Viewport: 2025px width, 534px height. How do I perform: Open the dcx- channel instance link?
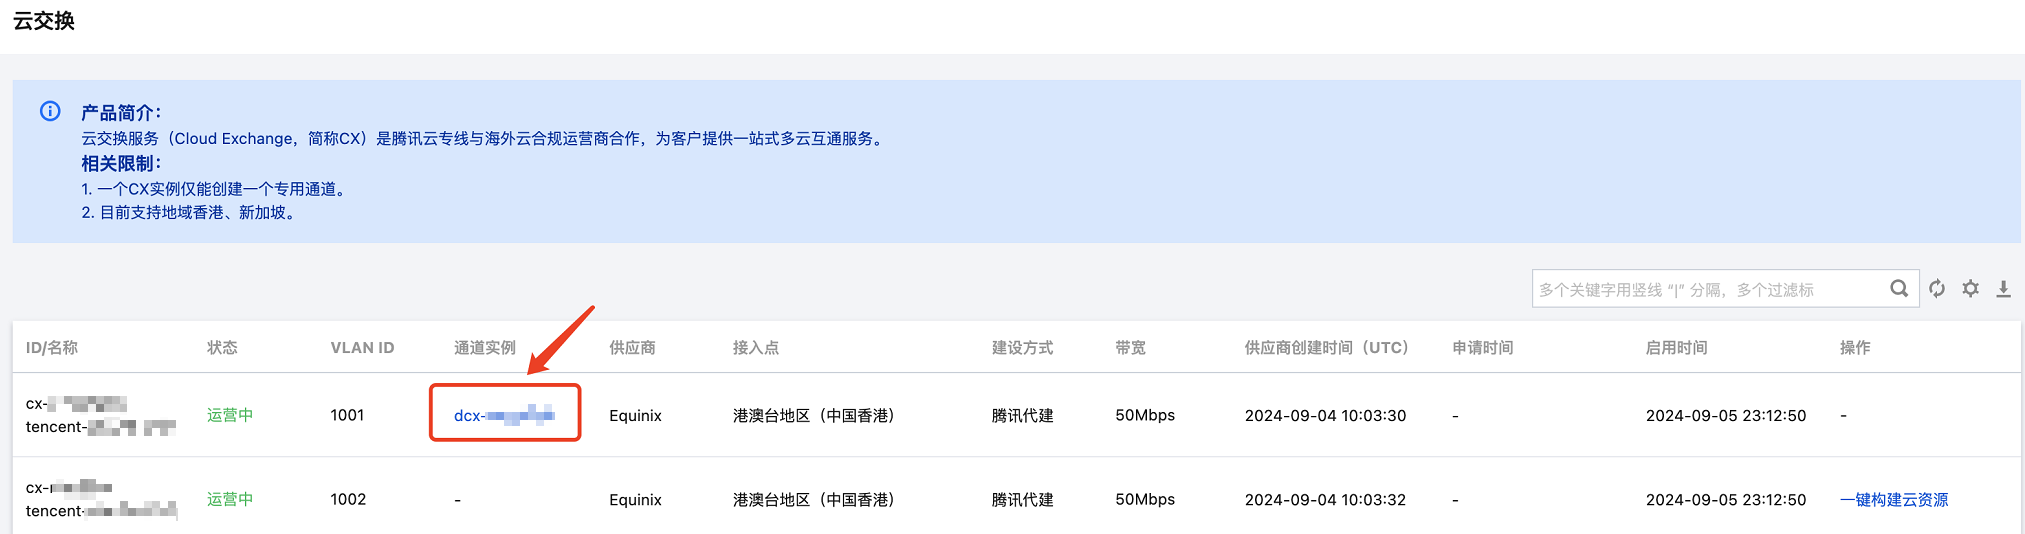[x=504, y=415]
